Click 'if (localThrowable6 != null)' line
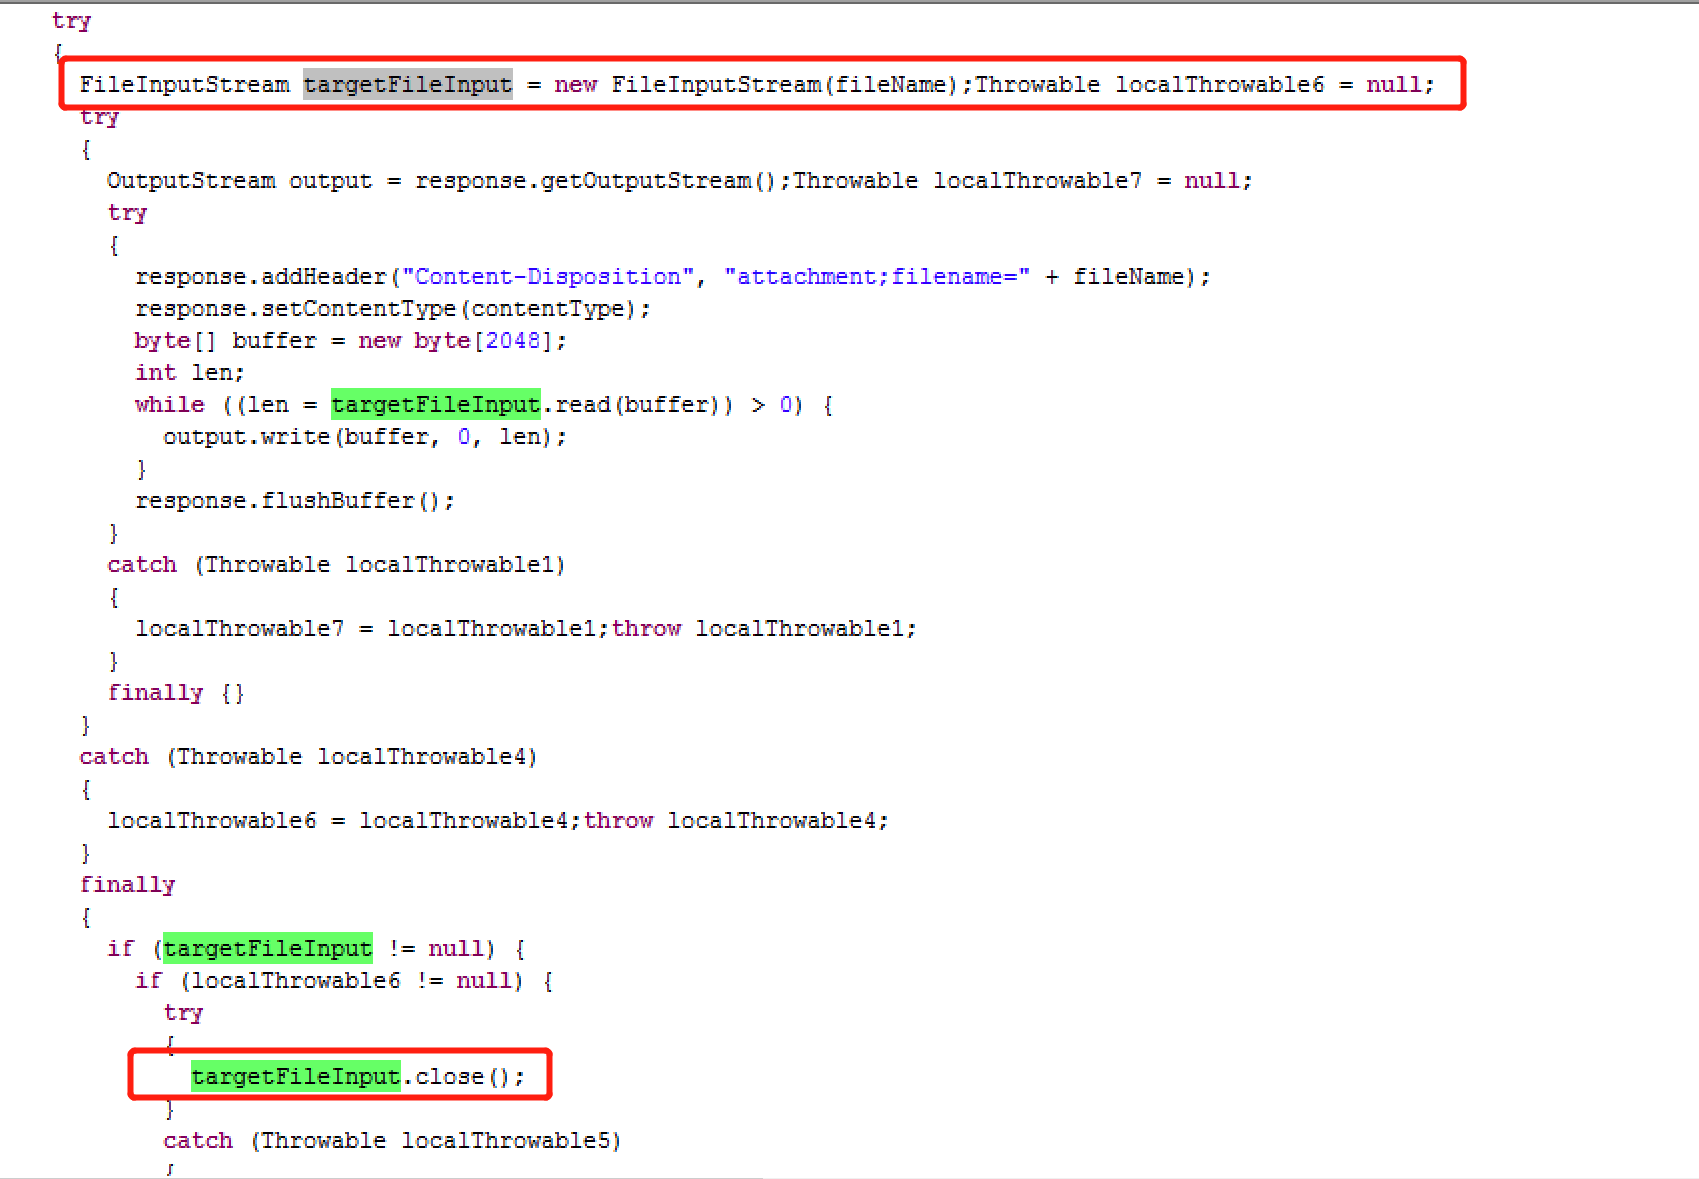The height and width of the screenshot is (1179, 1699). coord(345,981)
